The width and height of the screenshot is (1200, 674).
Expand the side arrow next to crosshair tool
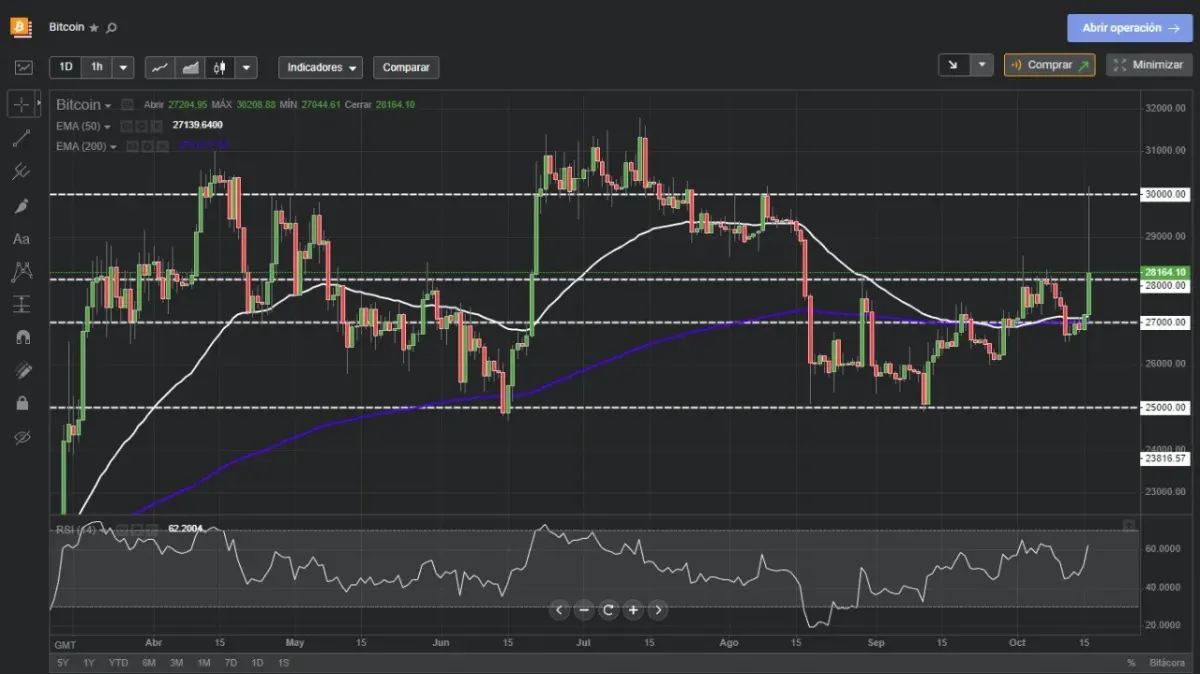pyautogui.click(x=38, y=103)
